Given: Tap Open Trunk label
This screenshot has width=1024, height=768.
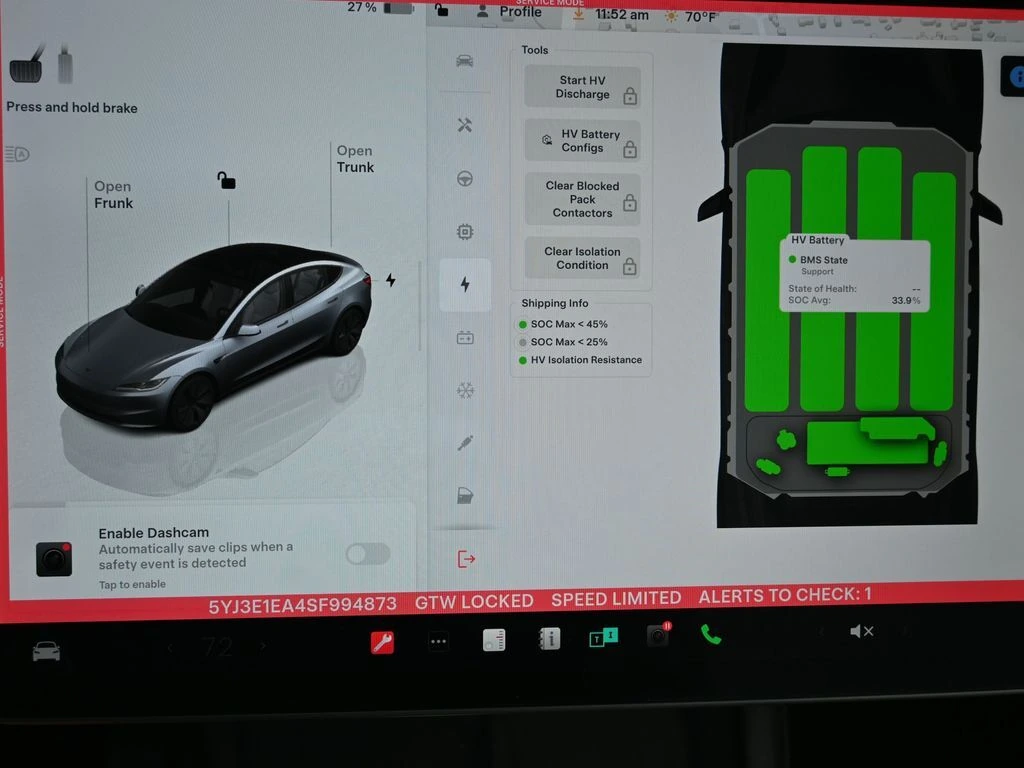Looking at the screenshot, I should (355, 159).
